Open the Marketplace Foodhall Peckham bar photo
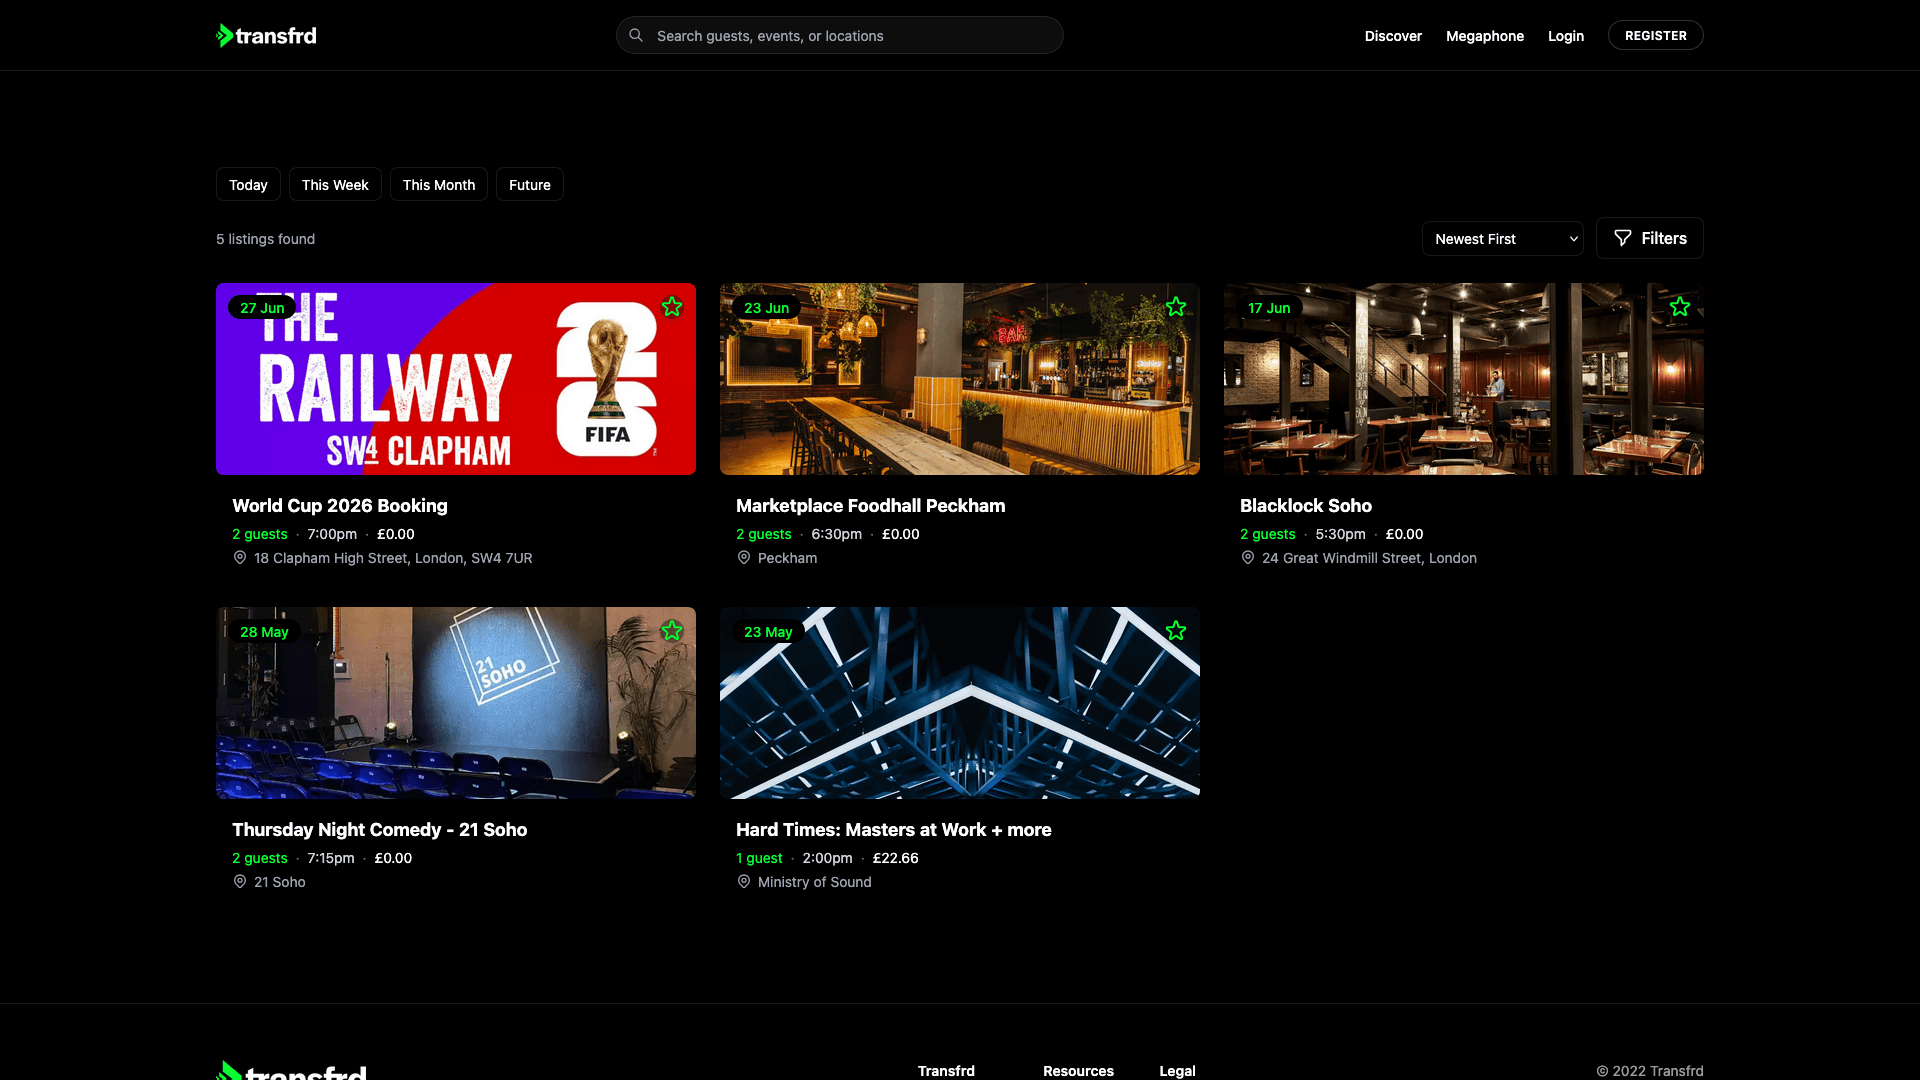 960,379
